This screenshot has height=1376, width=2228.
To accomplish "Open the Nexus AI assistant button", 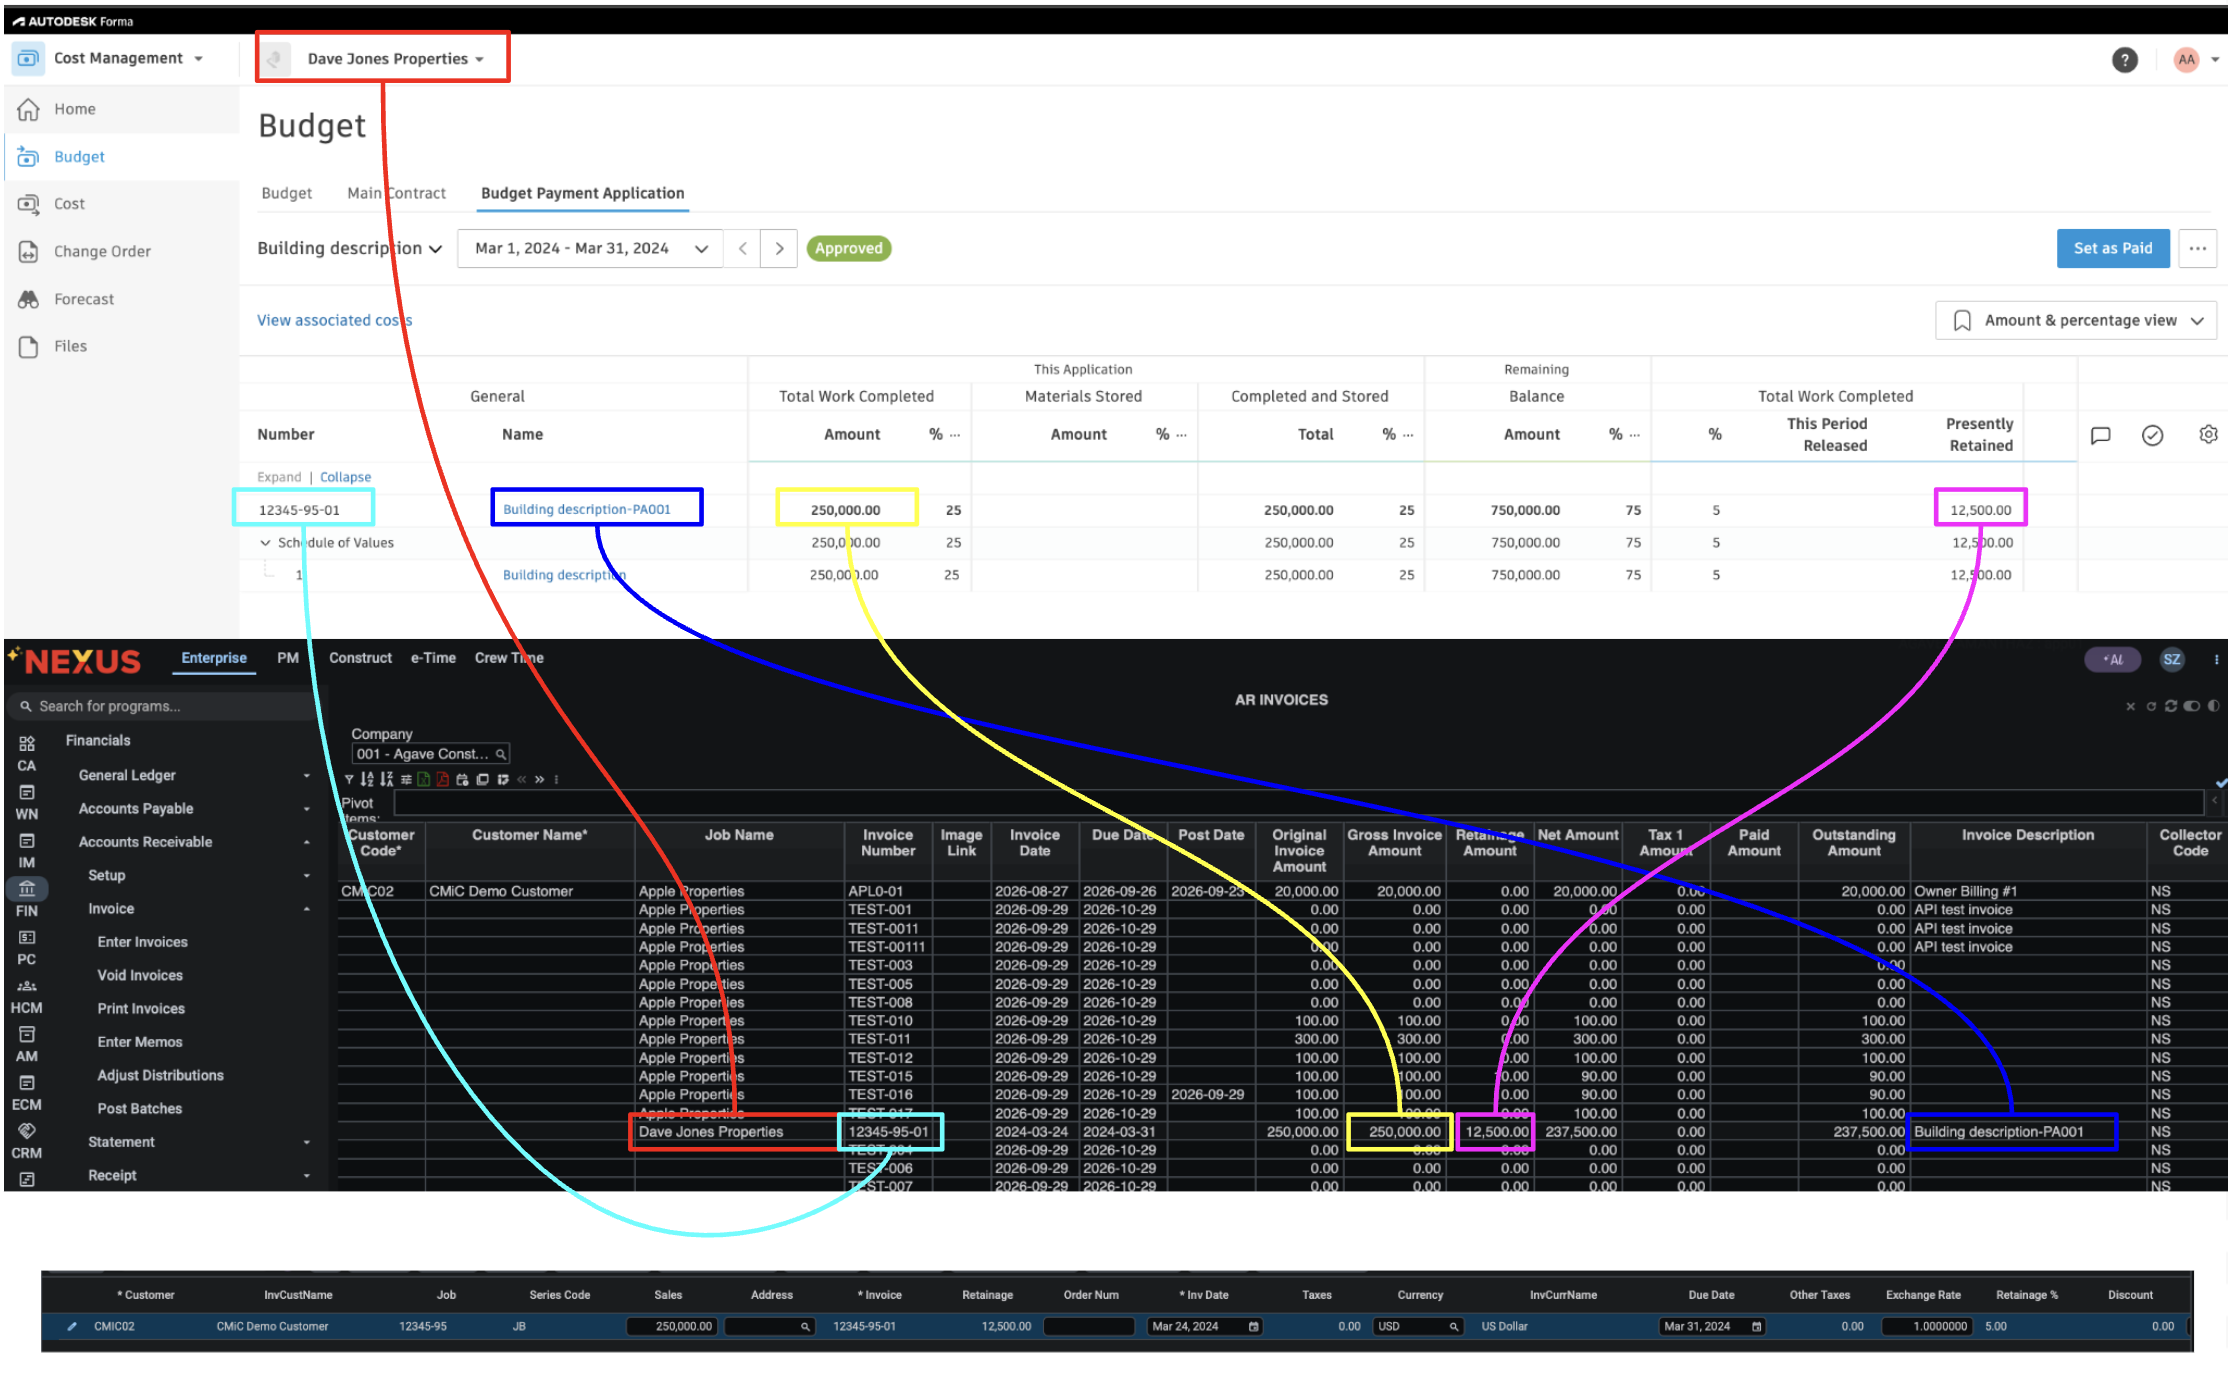I will [2111, 659].
